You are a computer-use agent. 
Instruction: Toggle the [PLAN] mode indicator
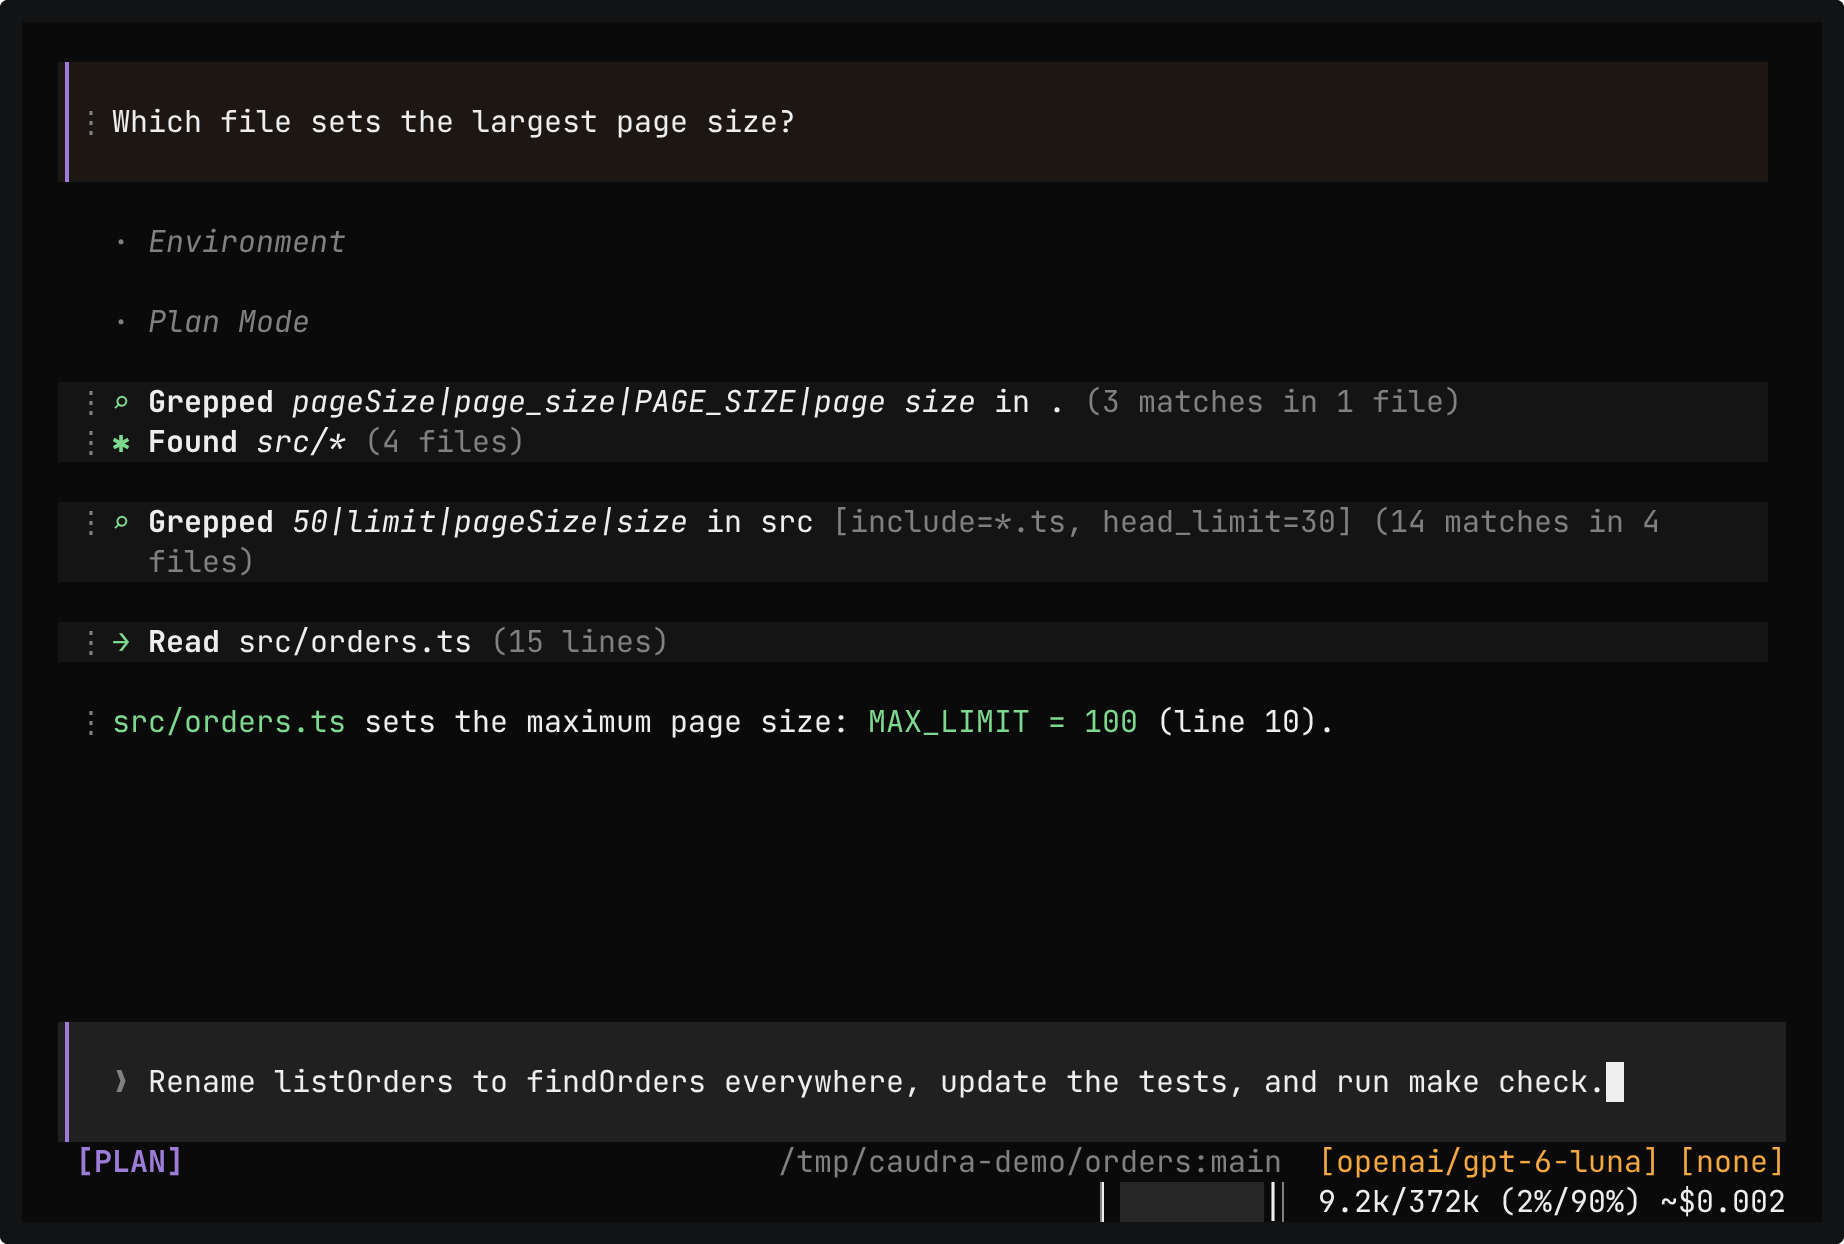pyautogui.click(x=130, y=1162)
